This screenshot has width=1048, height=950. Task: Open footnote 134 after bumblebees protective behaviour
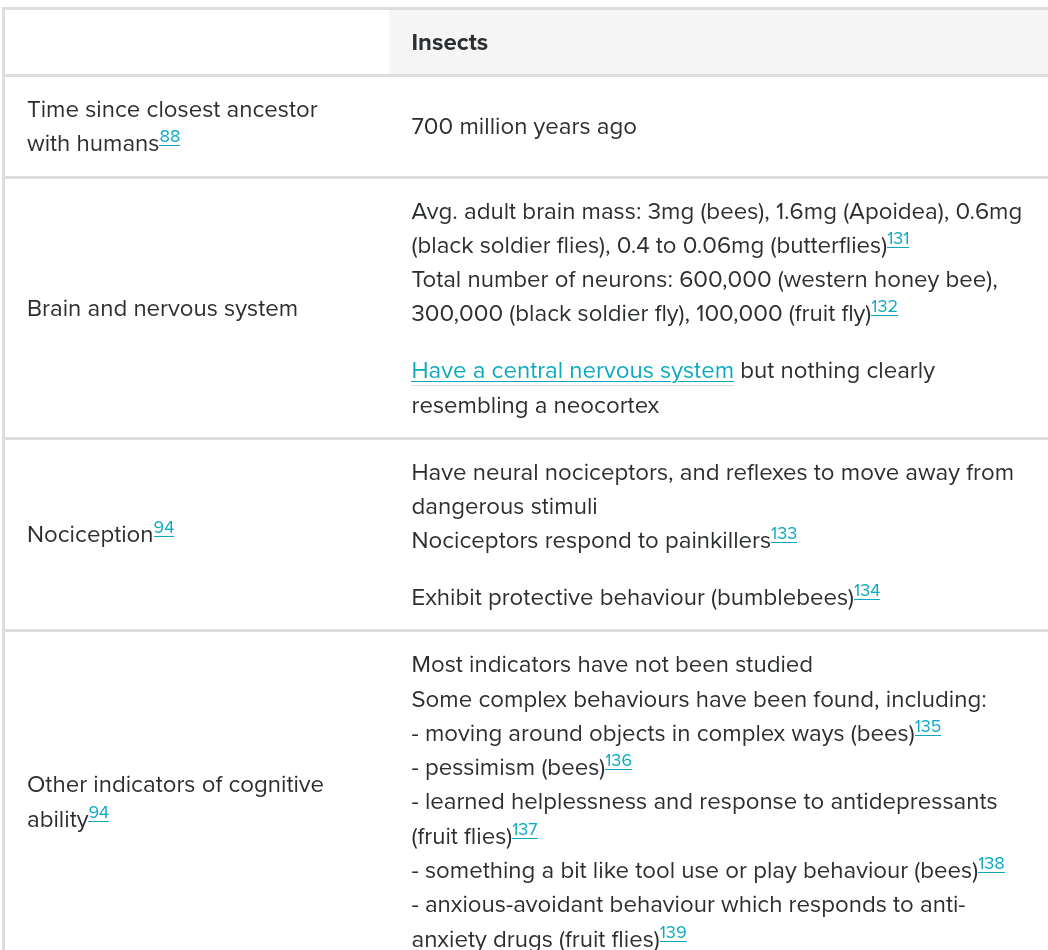point(867,591)
